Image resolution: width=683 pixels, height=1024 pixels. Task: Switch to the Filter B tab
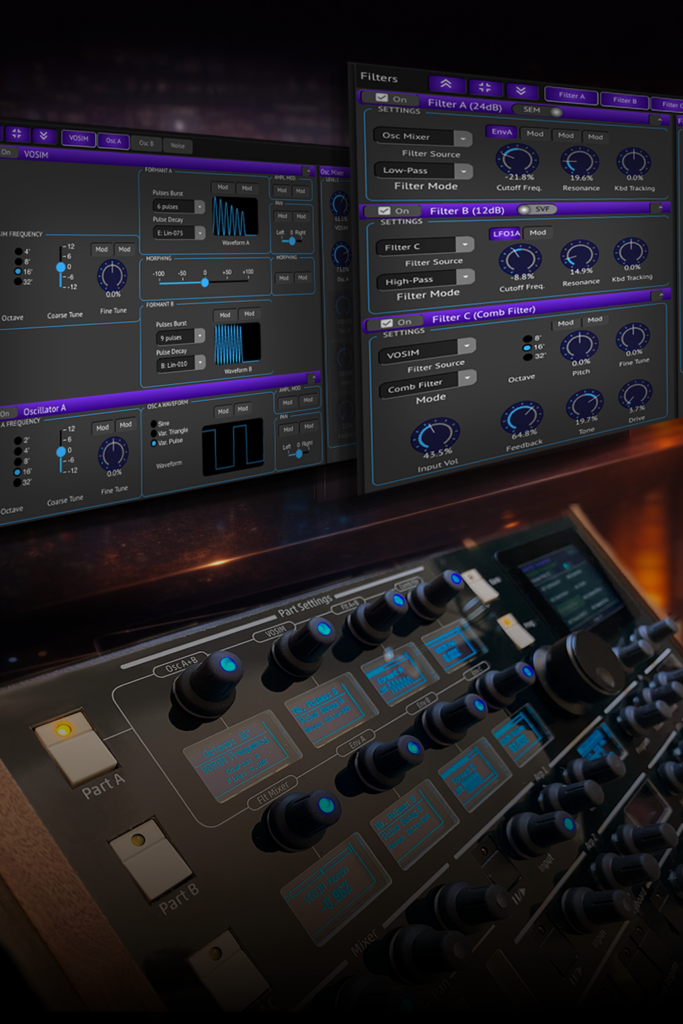point(624,100)
